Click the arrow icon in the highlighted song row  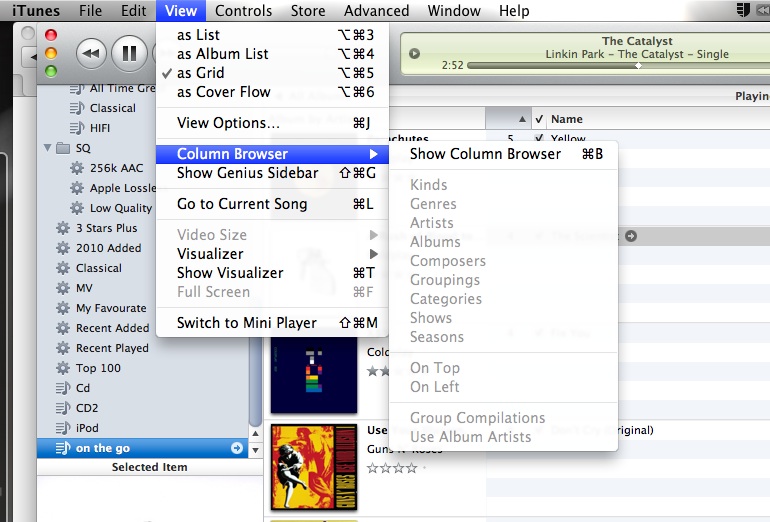click(631, 236)
